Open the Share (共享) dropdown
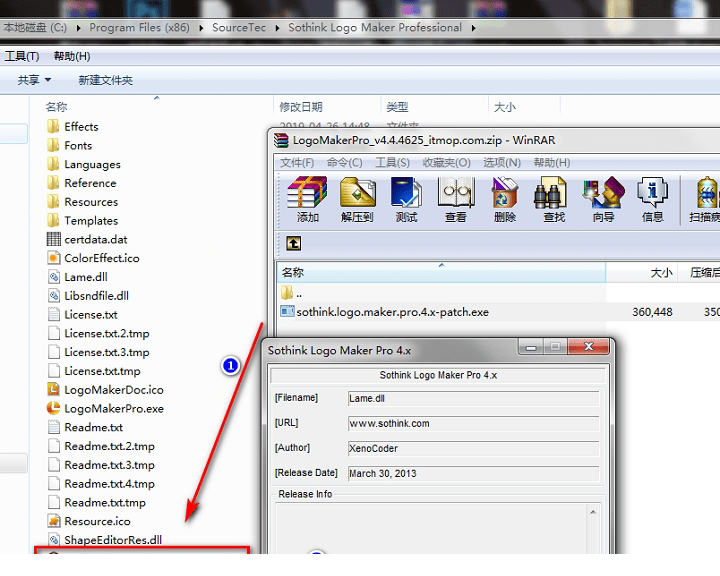 tap(34, 80)
